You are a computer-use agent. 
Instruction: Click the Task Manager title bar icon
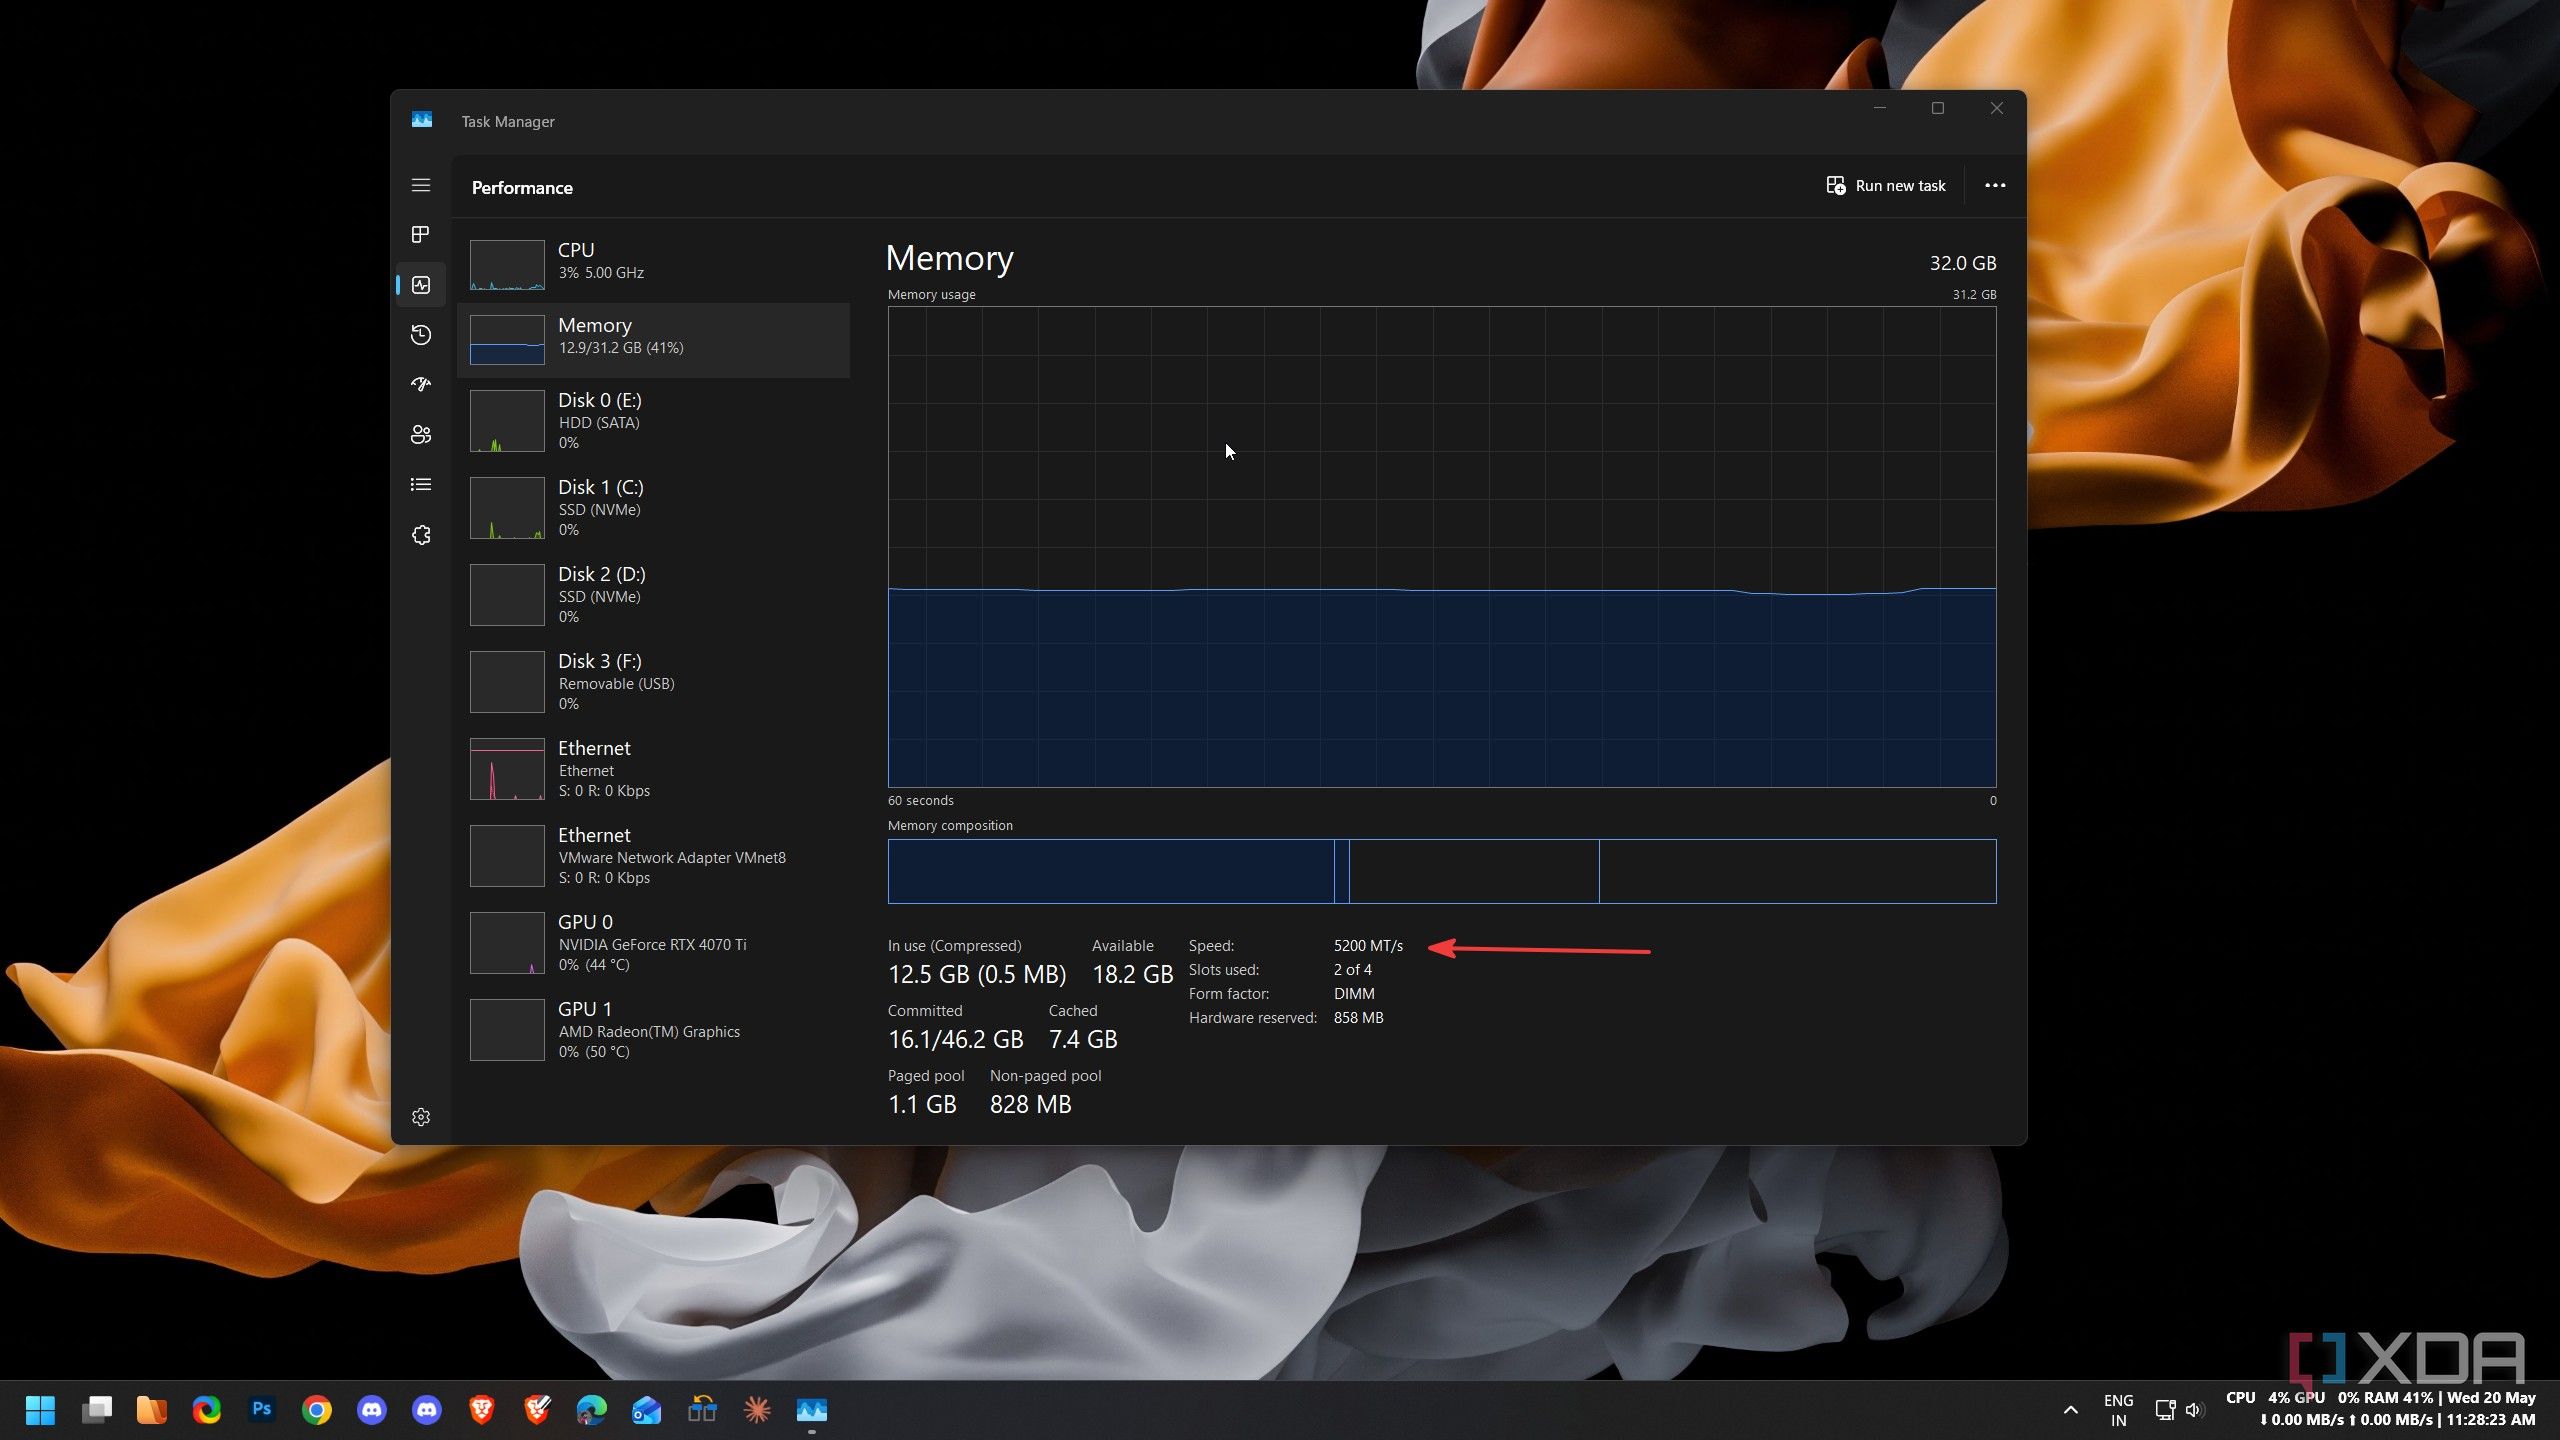click(422, 120)
